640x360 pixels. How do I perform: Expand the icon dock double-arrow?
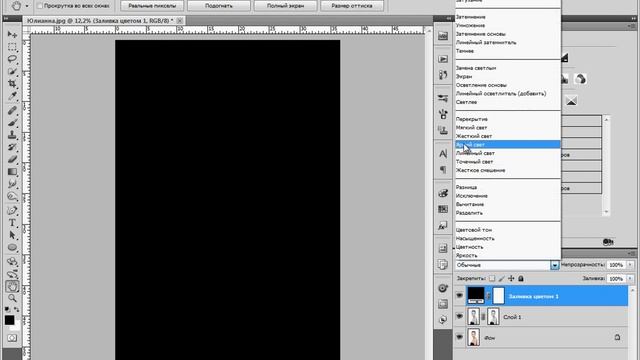(x=448, y=18)
